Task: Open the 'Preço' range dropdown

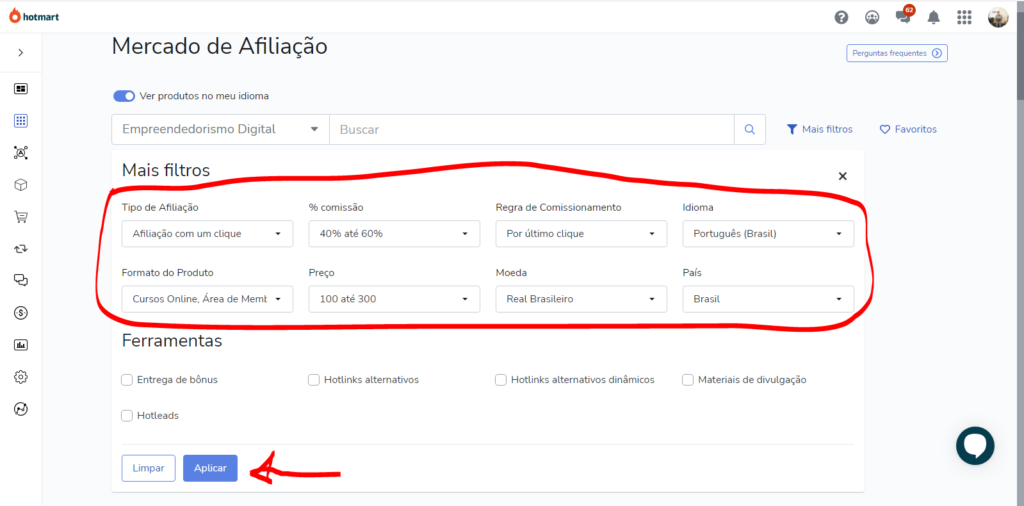Action: click(394, 299)
